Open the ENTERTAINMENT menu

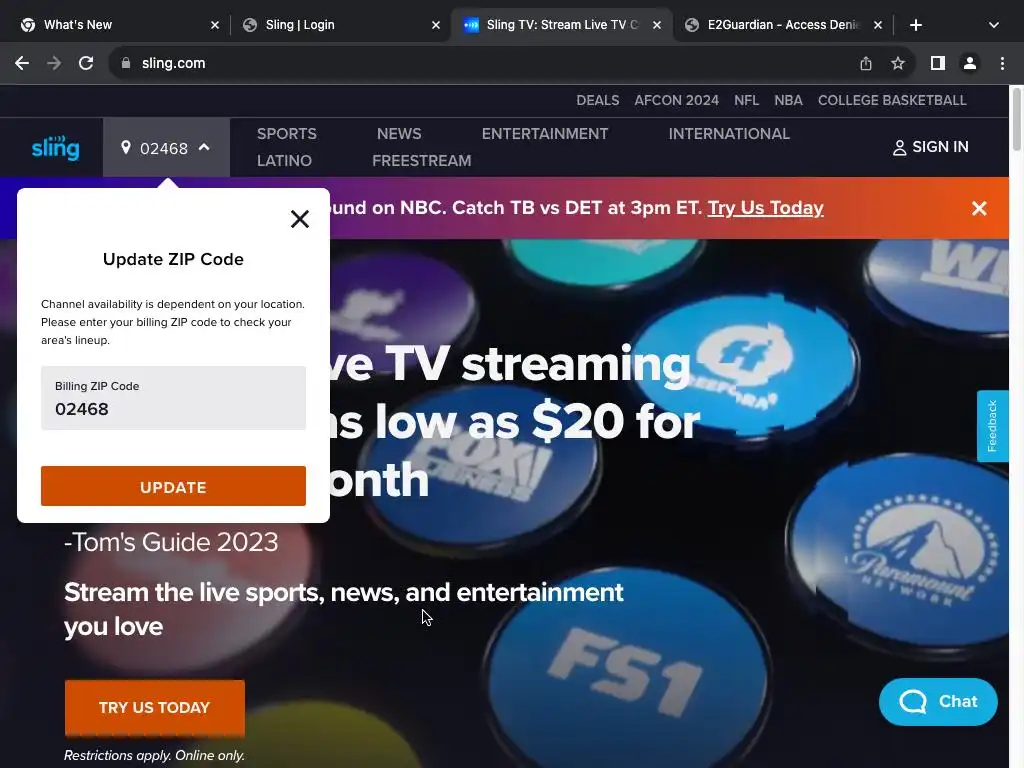[545, 134]
